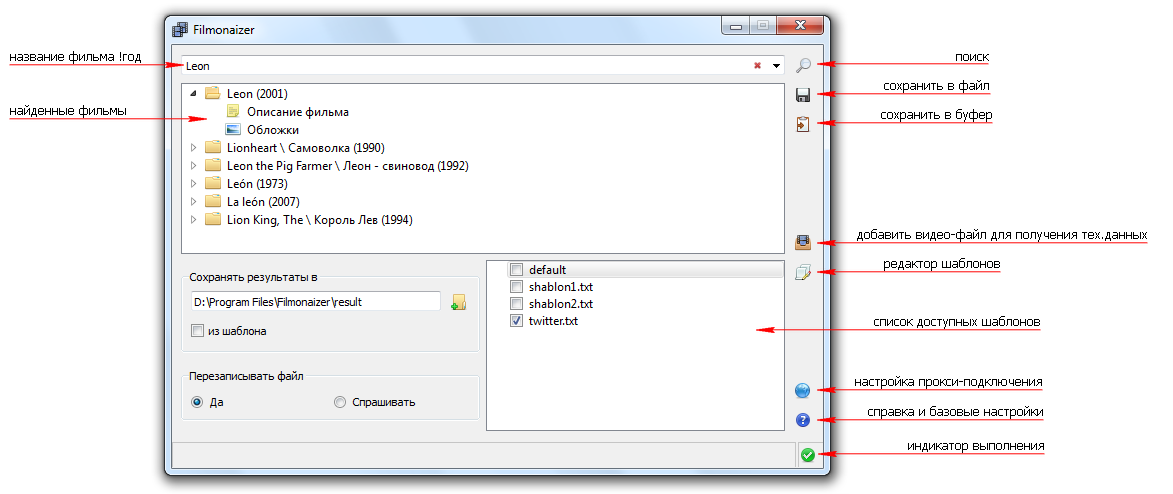Clear the search field with red X
The height and width of the screenshot is (494, 1173).
pyautogui.click(x=757, y=66)
